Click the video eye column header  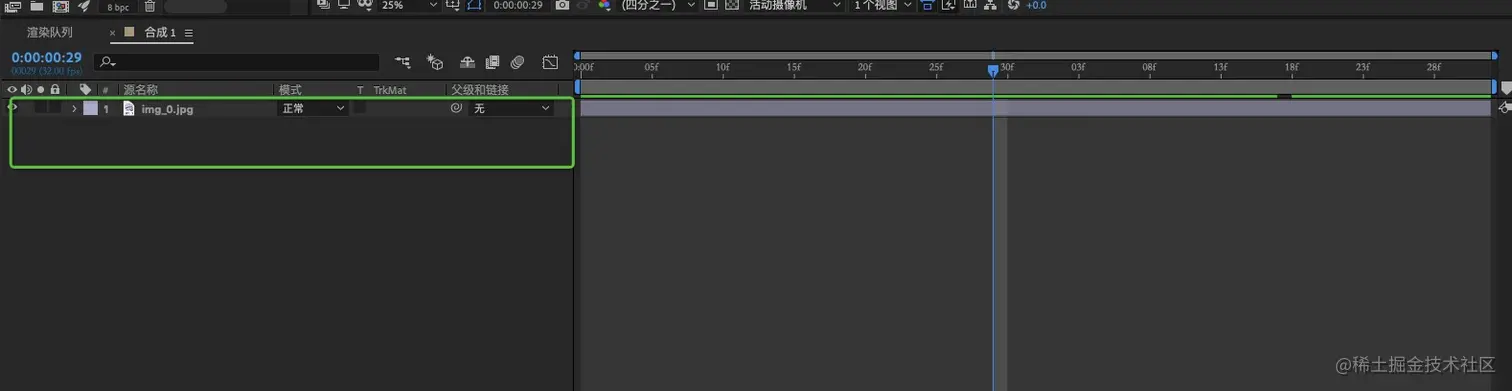click(13, 90)
